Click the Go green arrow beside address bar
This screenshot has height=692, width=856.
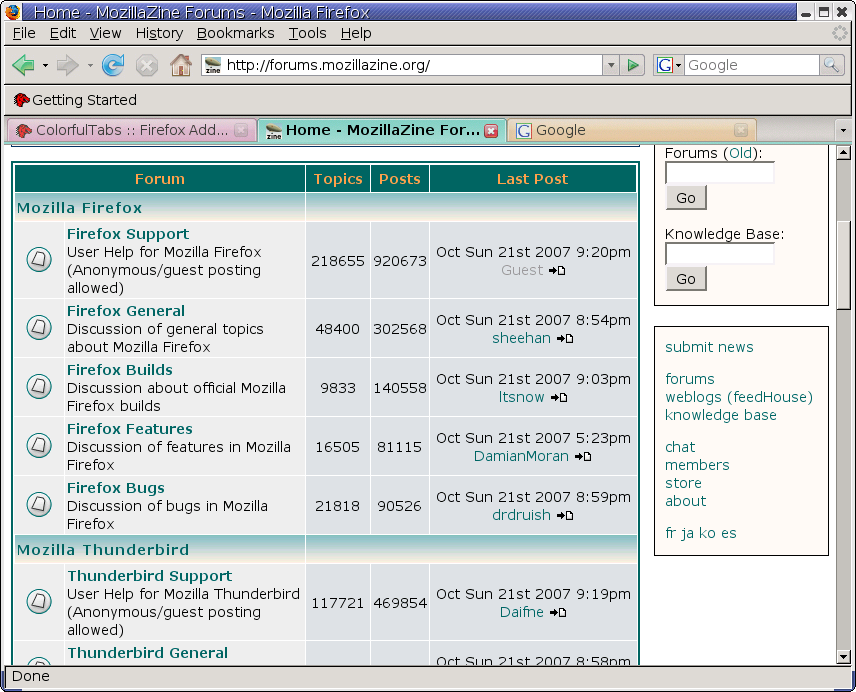coord(633,65)
